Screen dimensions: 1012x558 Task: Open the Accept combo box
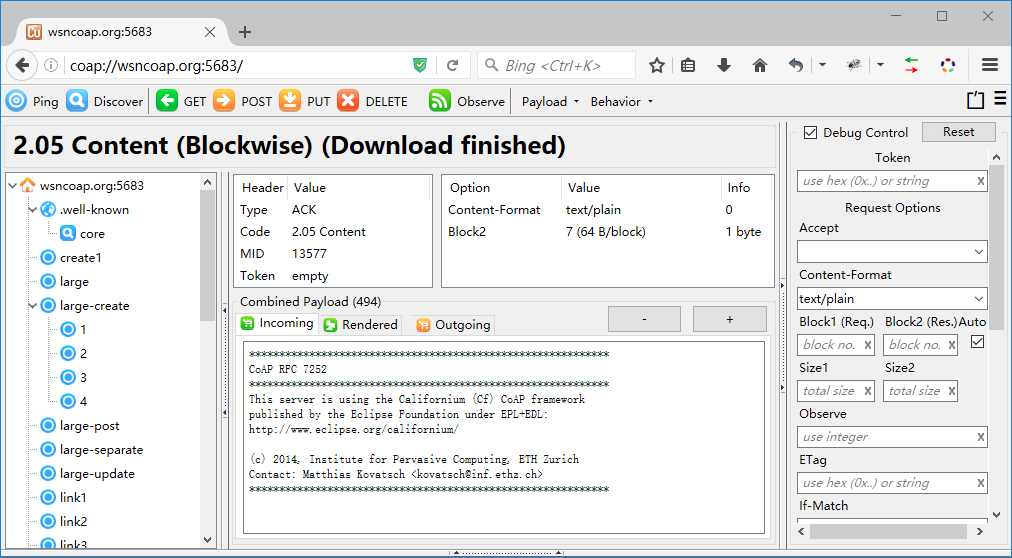pyautogui.click(x=892, y=252)
